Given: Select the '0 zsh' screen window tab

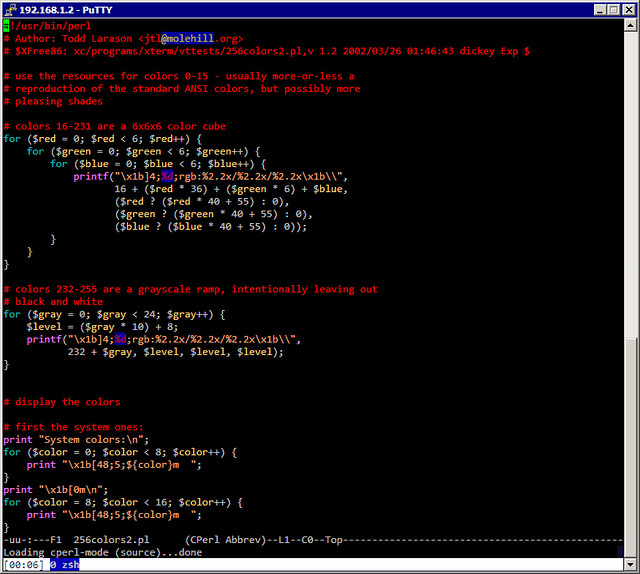Looking at the screenshot, I should click(x=64, y=565).
